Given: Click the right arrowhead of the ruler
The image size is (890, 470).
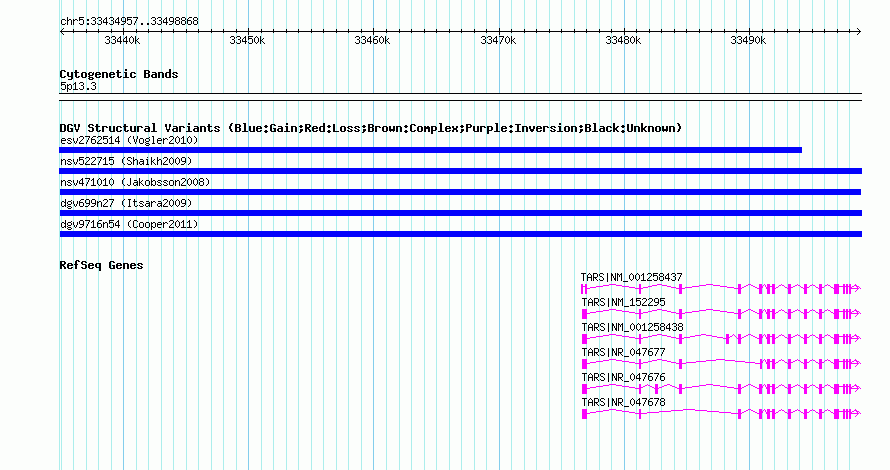Looking at the screenshot, I should [859, 32].
